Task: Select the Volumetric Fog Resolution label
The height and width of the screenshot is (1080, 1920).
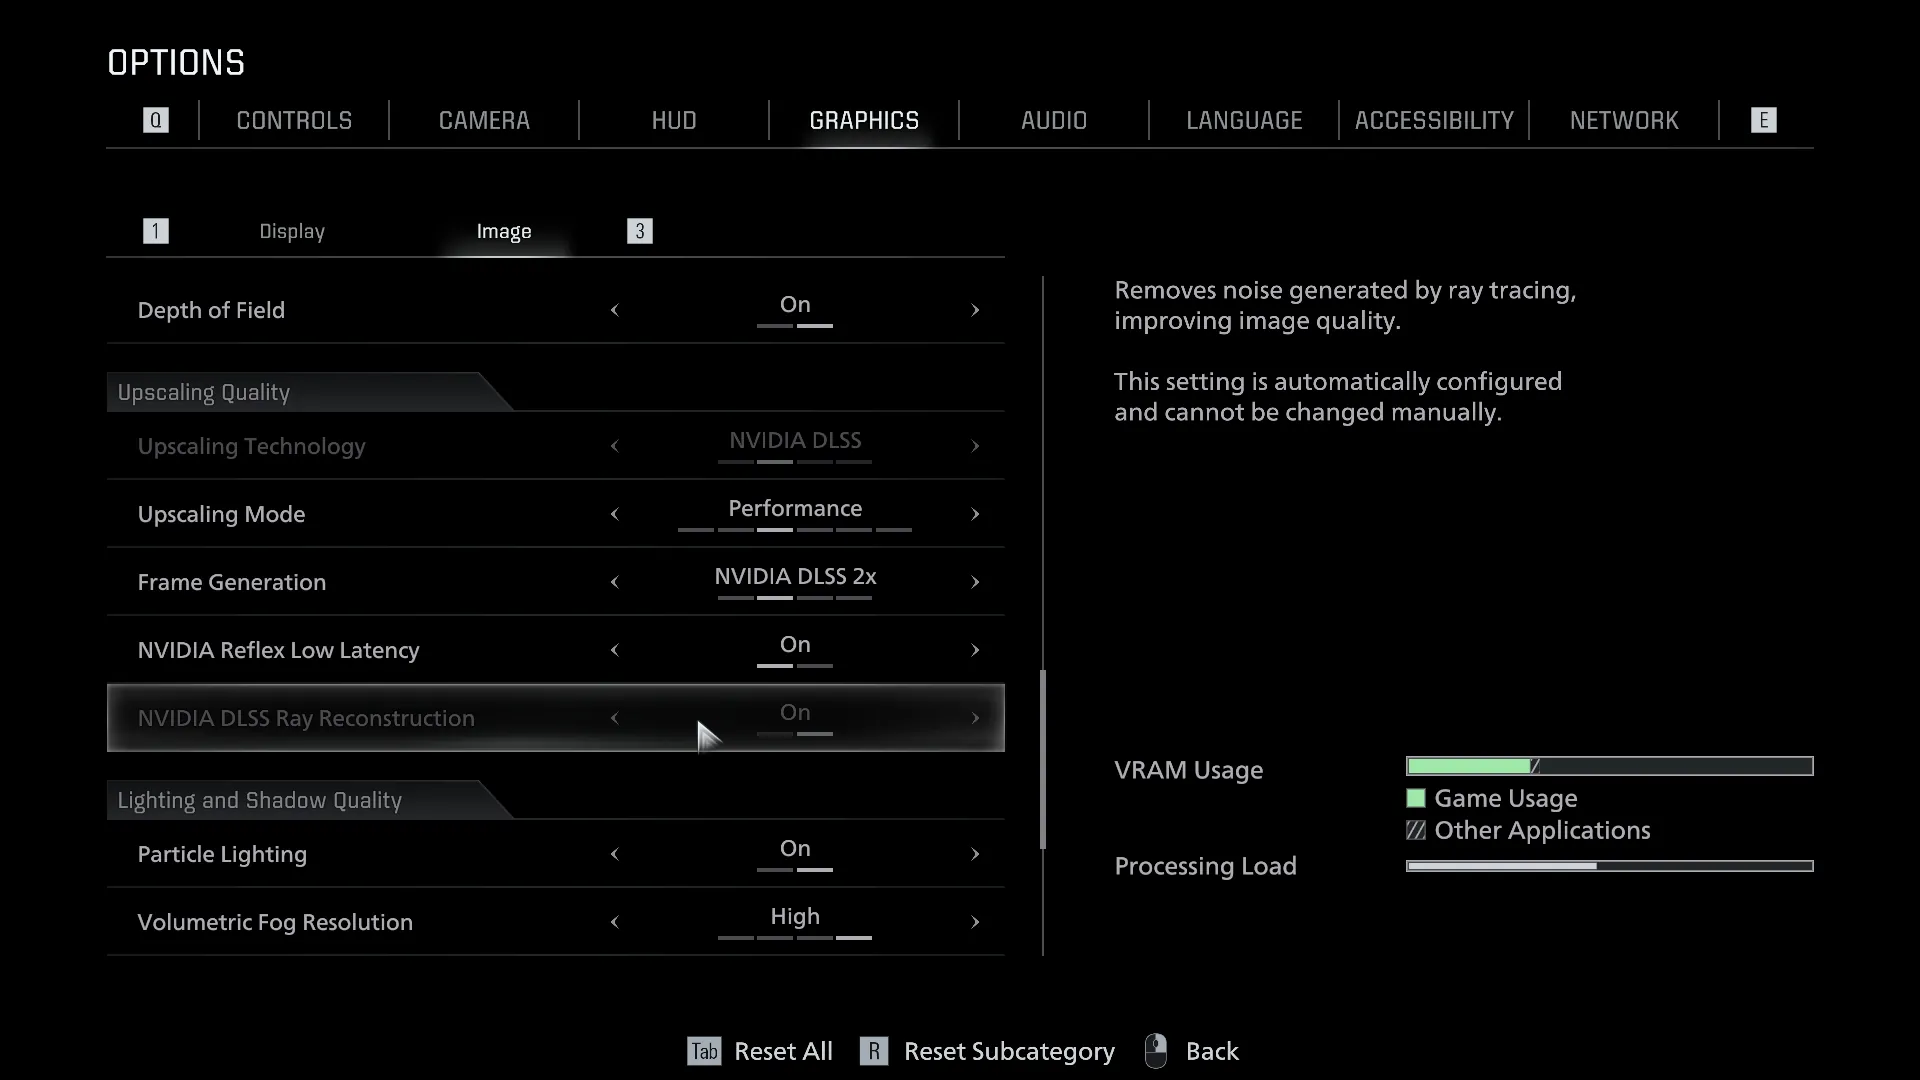Action: point(275,922)
